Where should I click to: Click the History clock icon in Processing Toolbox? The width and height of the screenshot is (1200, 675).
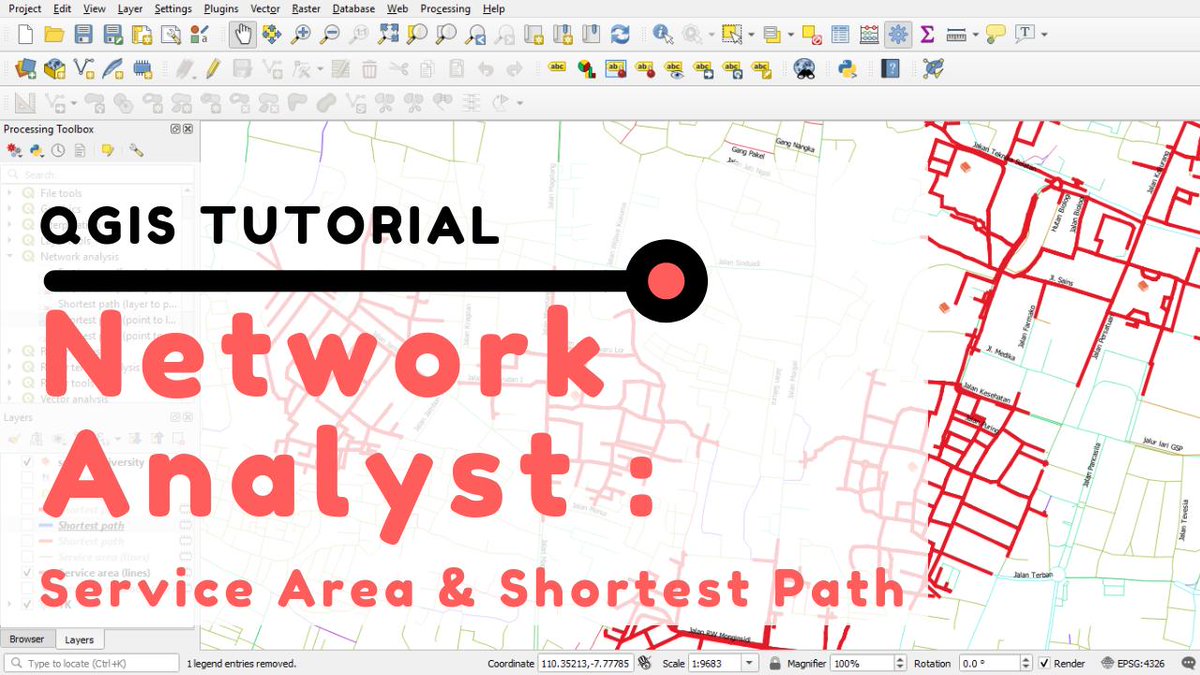[58, 150]
